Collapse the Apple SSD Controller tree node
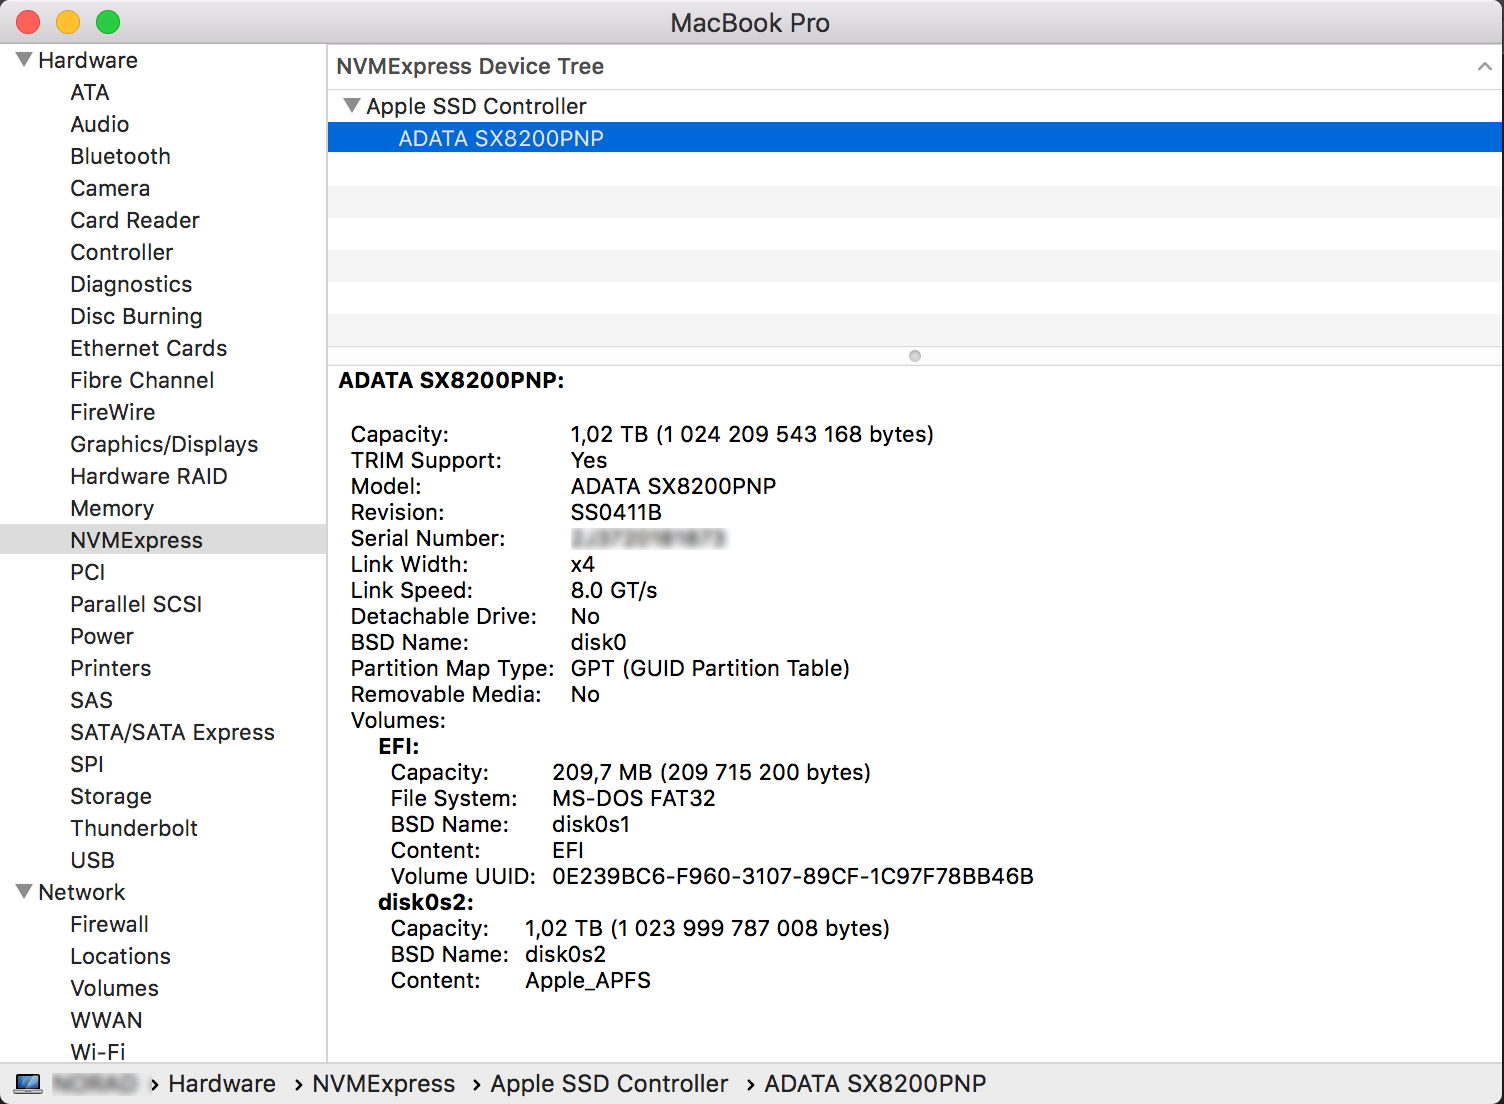 point(351,105)
